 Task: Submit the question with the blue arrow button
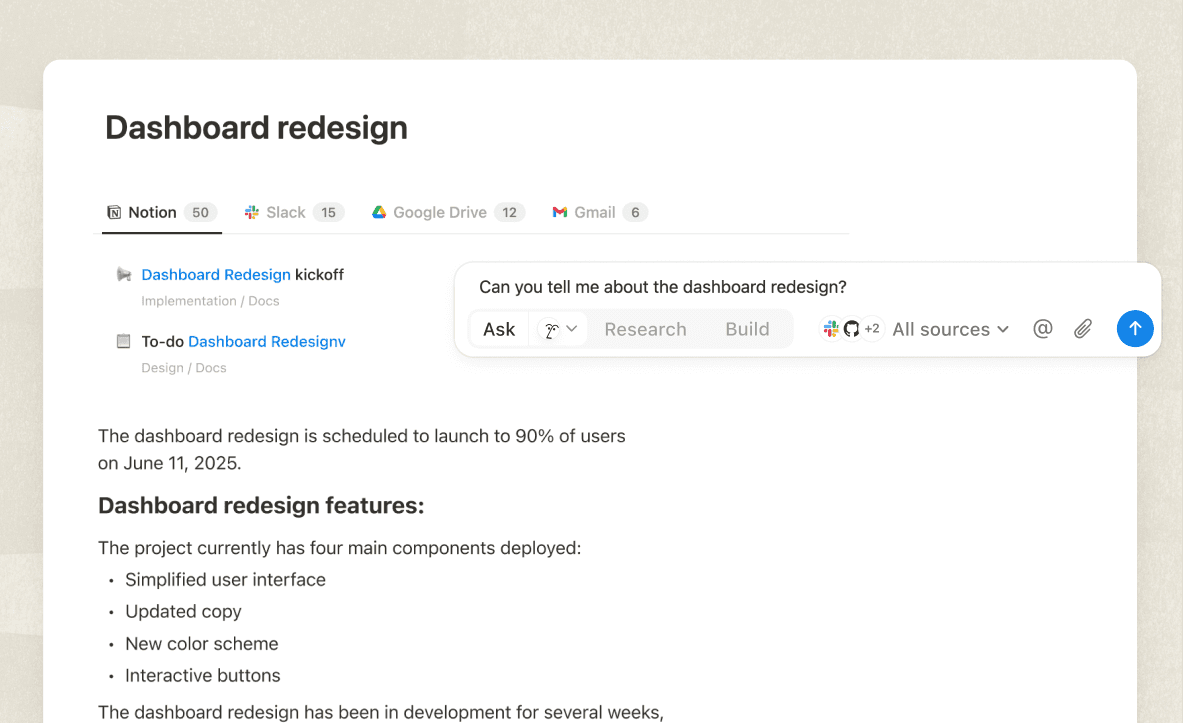1135,328
